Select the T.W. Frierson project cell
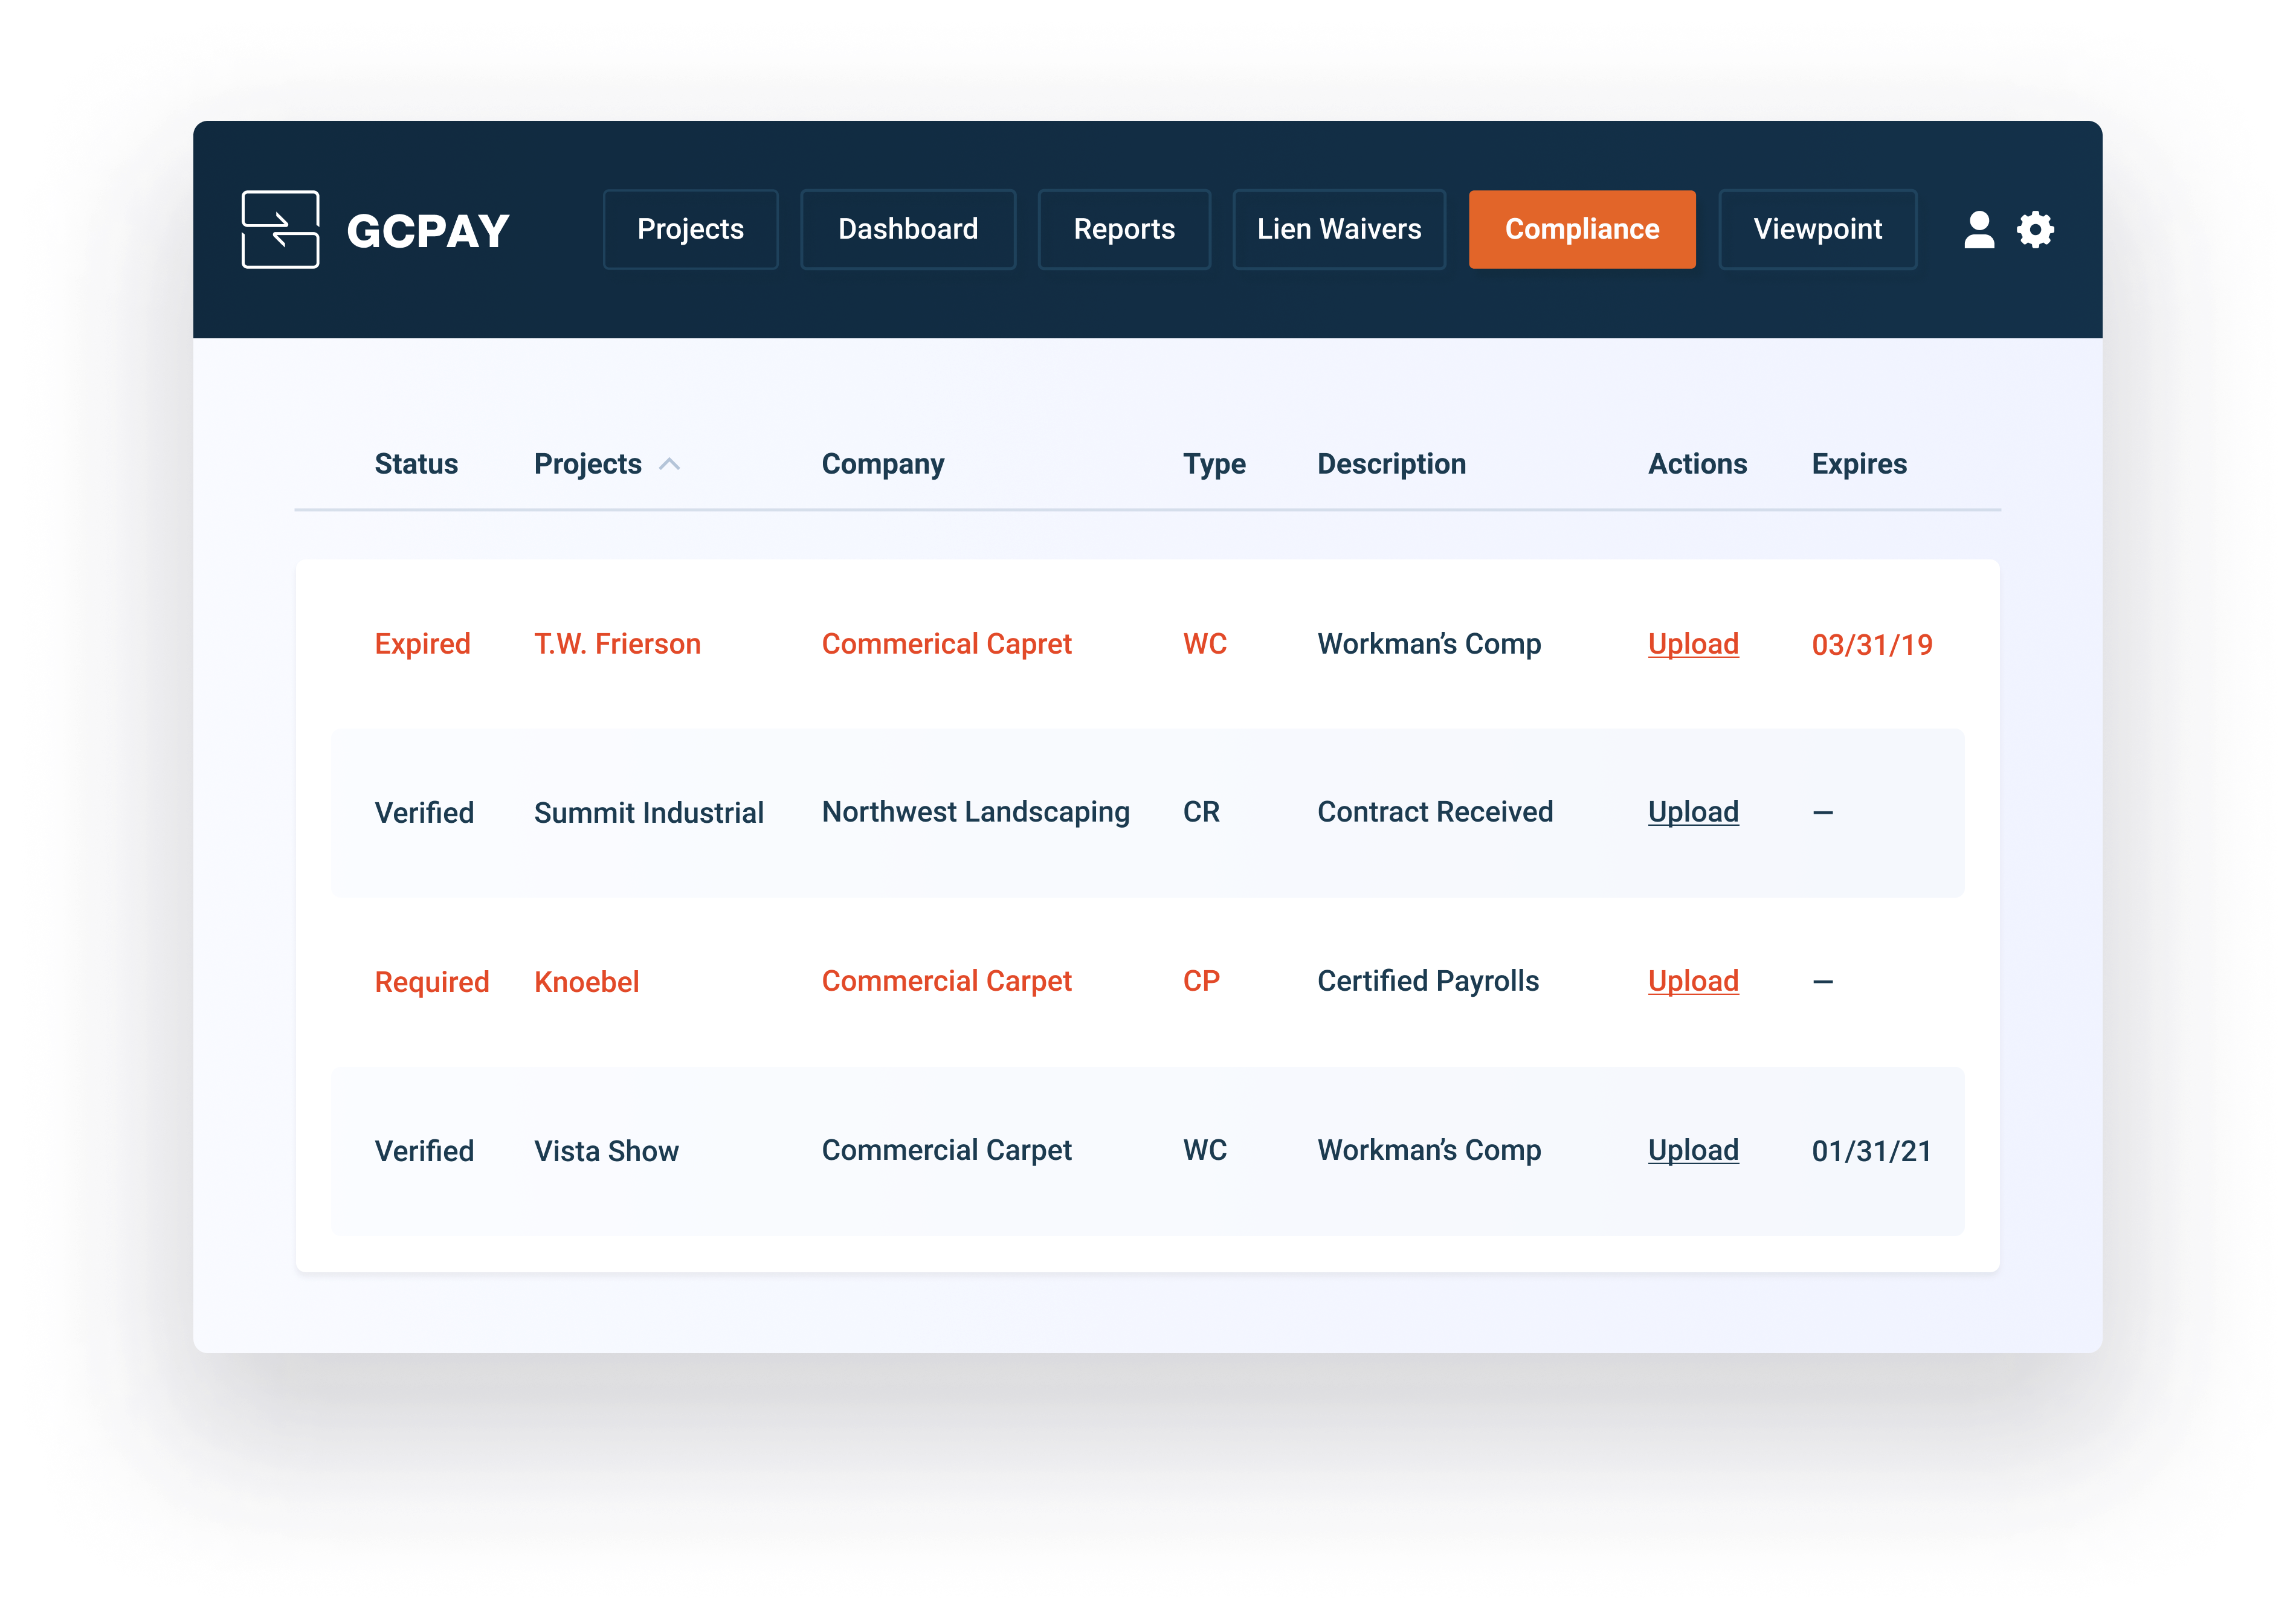The height and width of the screenshot is (1619, 2296). click(617, 644)
